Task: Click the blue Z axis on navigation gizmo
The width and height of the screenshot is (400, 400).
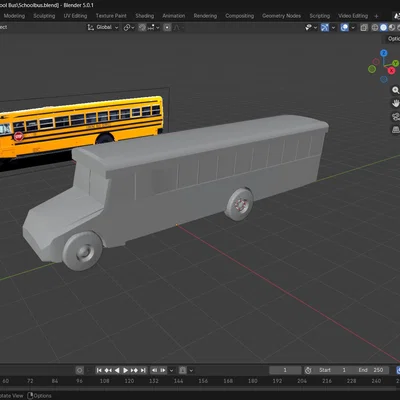Action: click(384, 53)
